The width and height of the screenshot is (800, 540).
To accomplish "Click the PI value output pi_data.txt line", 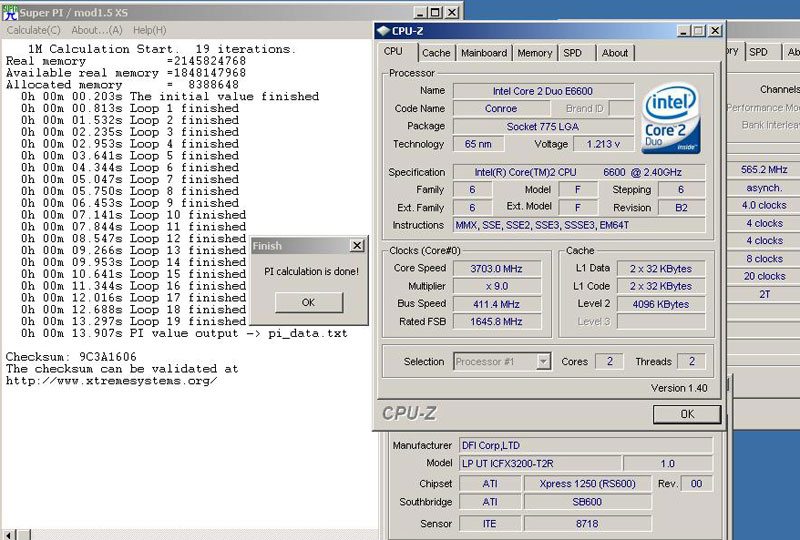I will click(184, 333).
